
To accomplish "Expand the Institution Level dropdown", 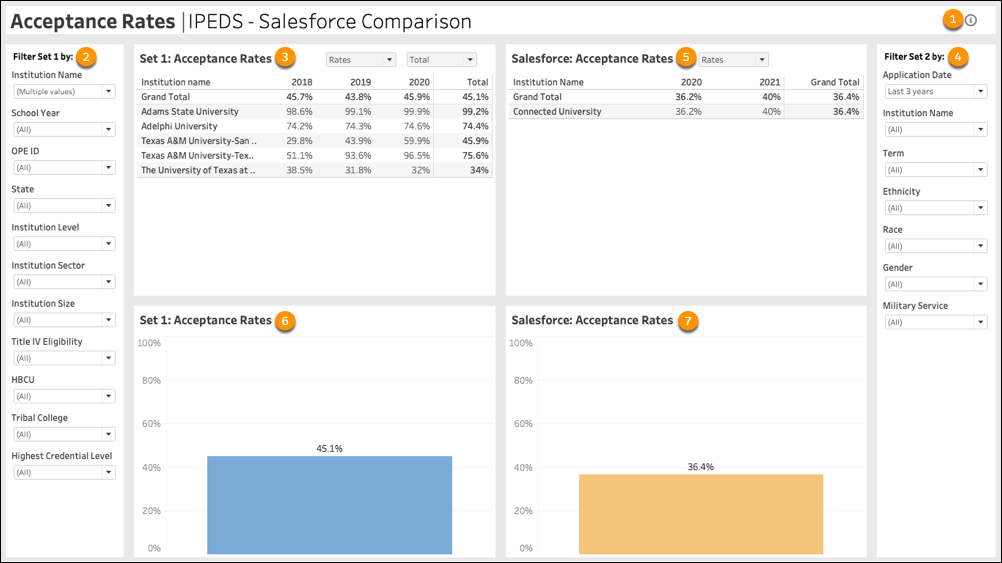I will click(x=64, y=244).
